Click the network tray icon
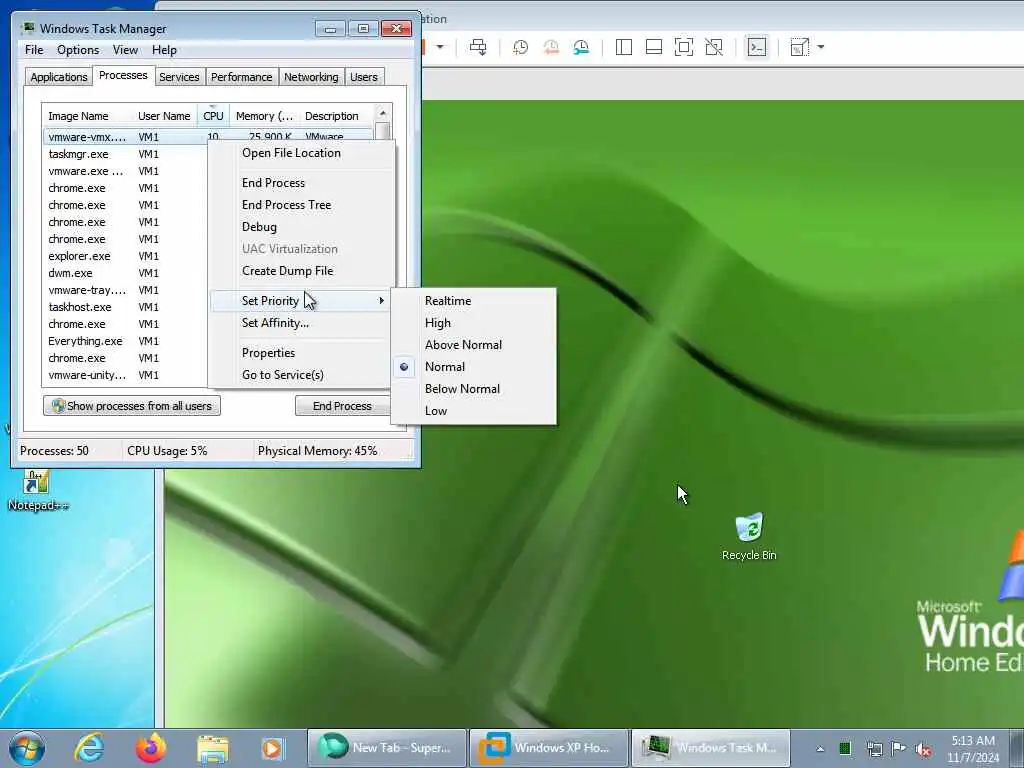 [874, 749]
